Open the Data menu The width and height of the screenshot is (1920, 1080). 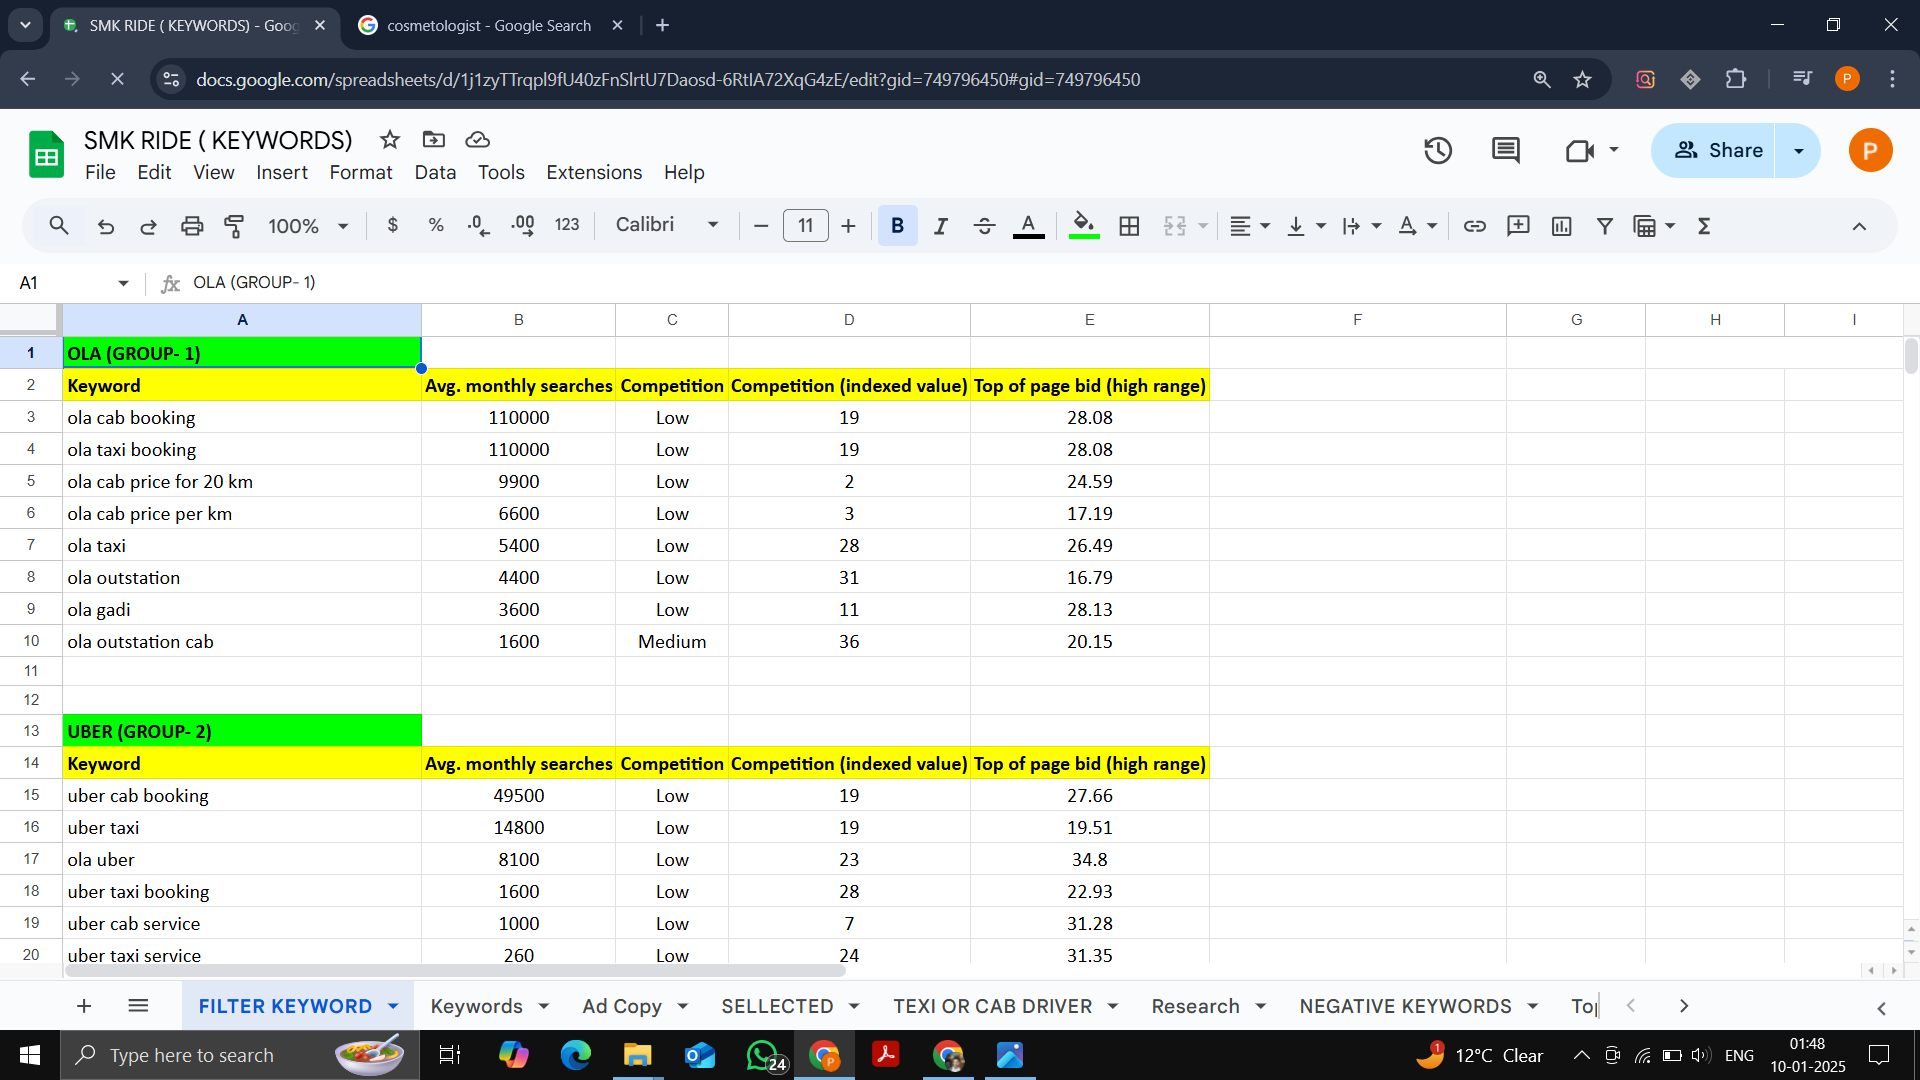click(x=435, y=172)
